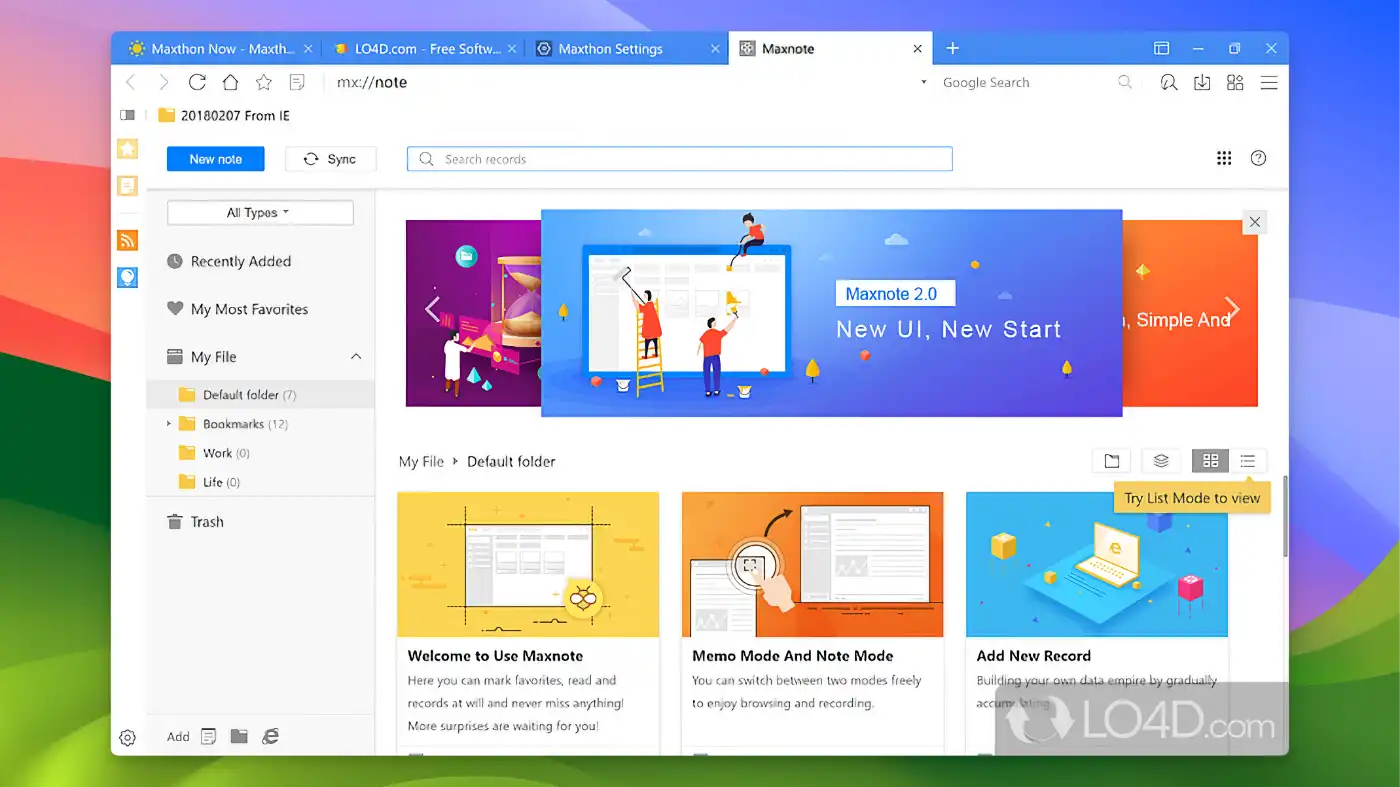Open the Help question mark icon

[x=1258, y=158]
